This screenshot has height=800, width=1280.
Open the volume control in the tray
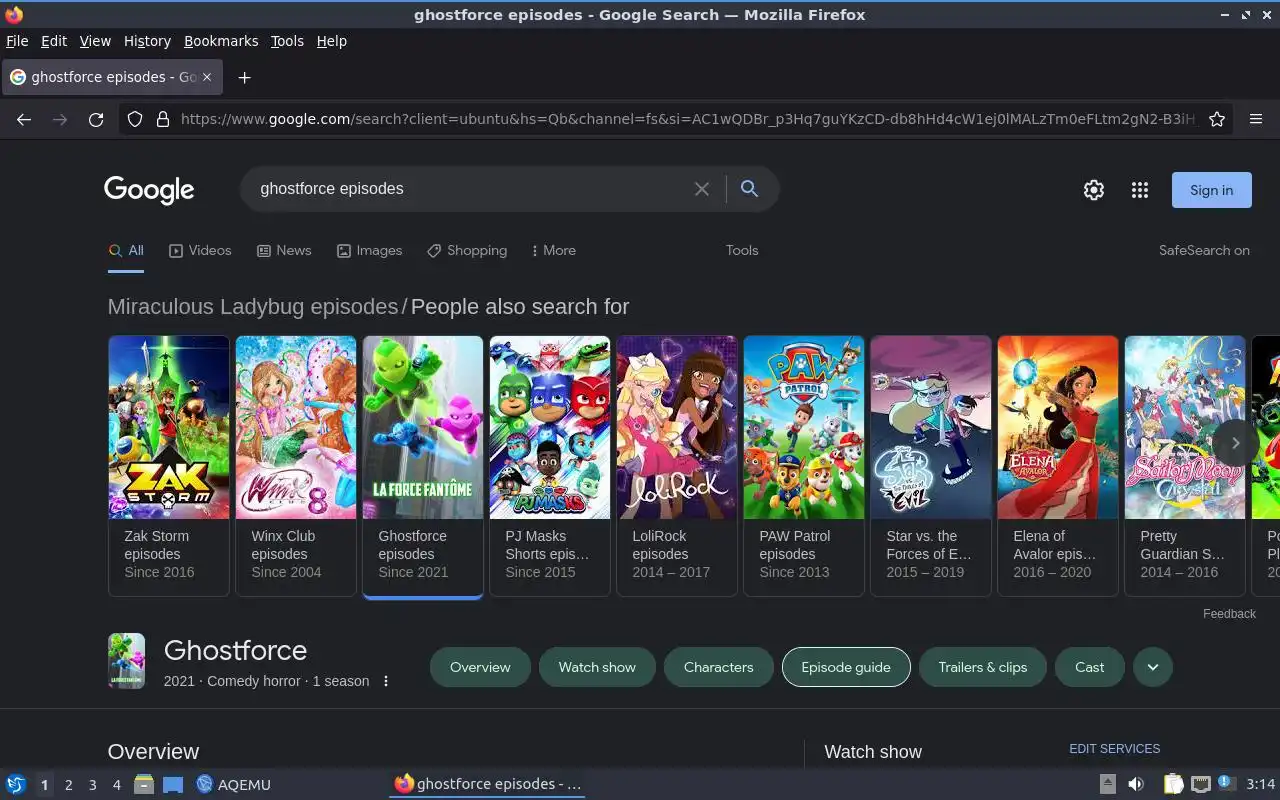click(1136, 784)
